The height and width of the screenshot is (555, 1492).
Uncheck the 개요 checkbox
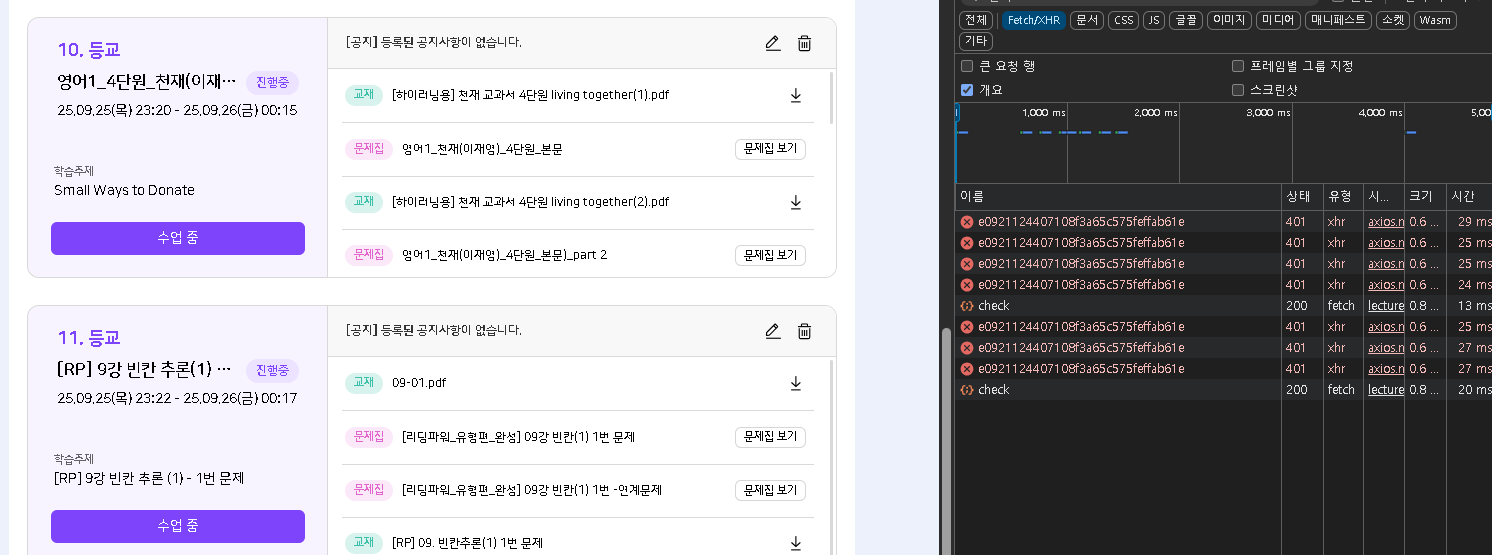point(967,90)
